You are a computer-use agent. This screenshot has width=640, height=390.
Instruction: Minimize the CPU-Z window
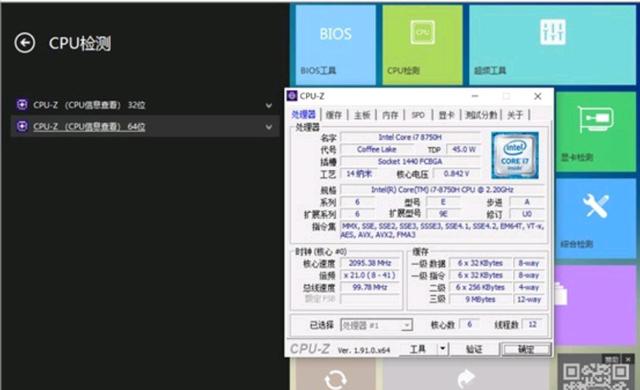(x=475, y=96)
